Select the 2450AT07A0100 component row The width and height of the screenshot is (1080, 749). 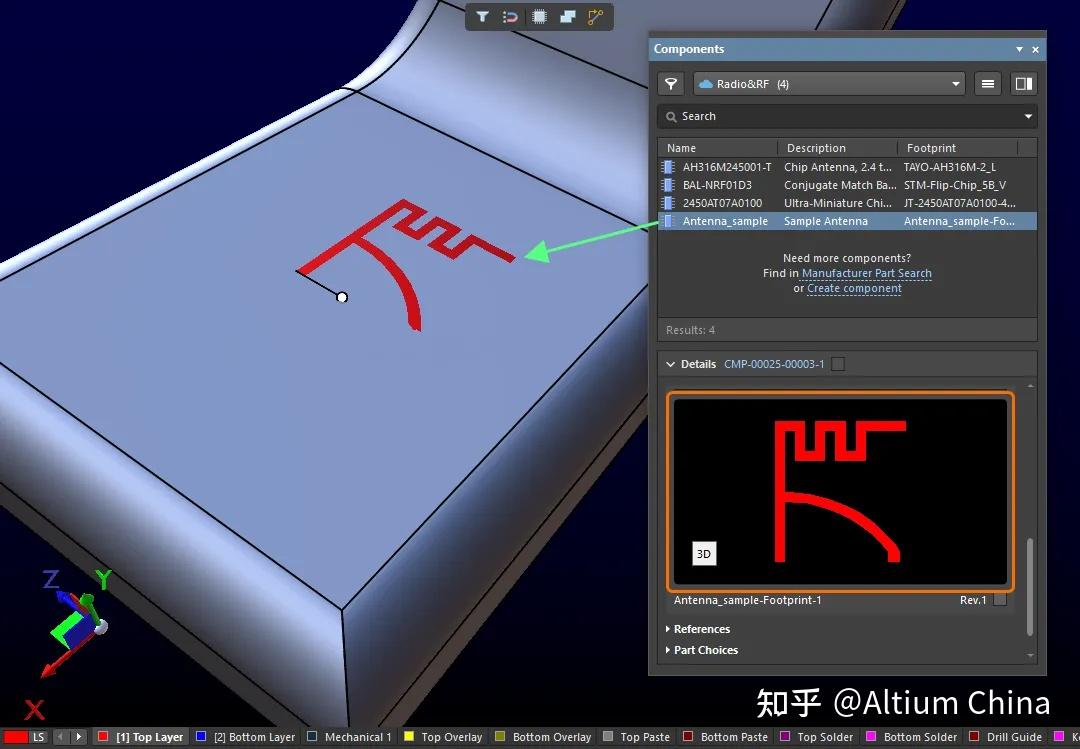click(847, 203)
